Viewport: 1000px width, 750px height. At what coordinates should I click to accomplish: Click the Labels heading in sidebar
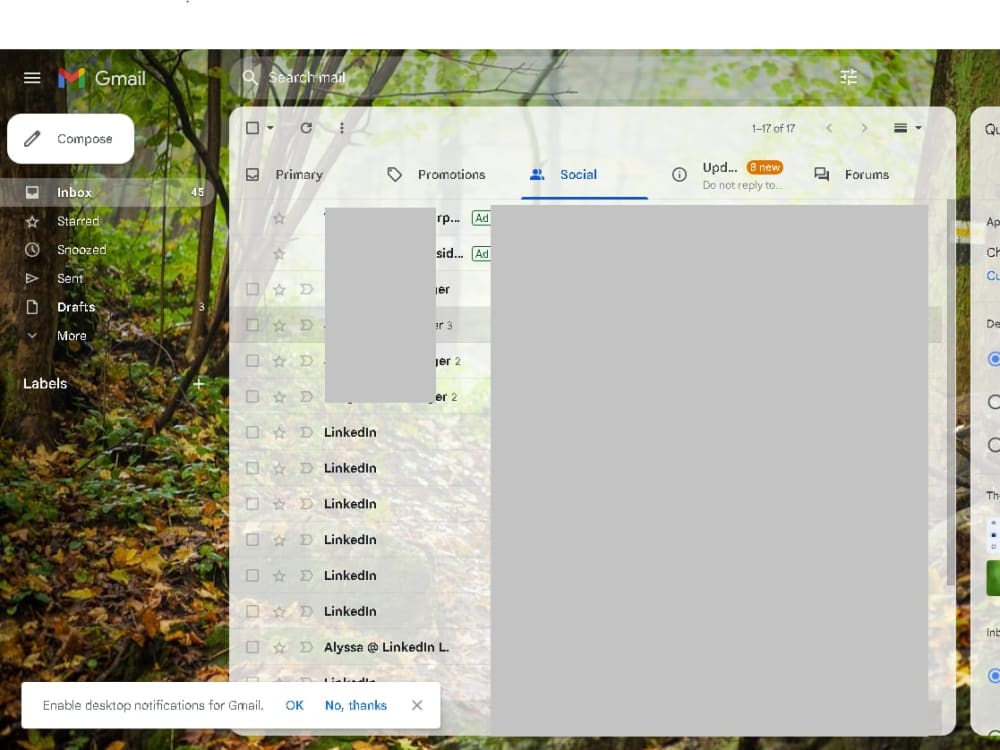pyautogui.click(x=45, y=384)
